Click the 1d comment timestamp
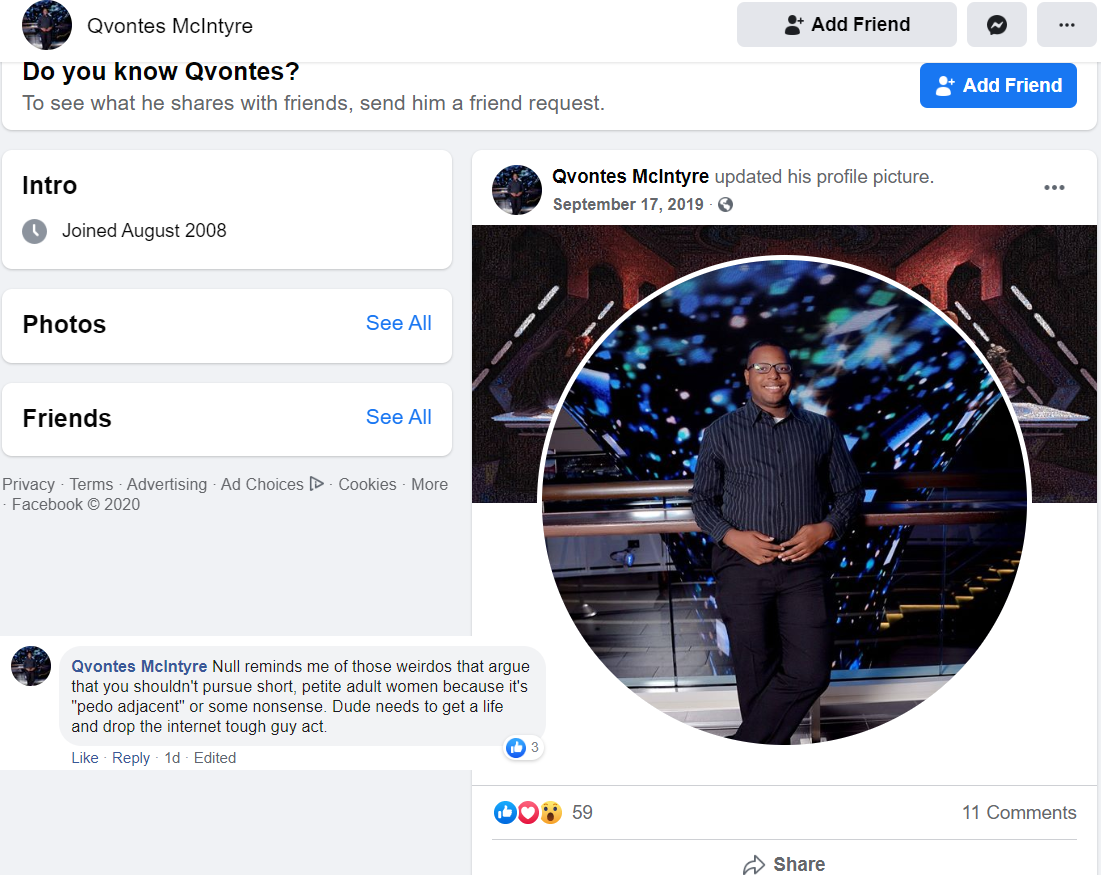 (x=172, y=758)
